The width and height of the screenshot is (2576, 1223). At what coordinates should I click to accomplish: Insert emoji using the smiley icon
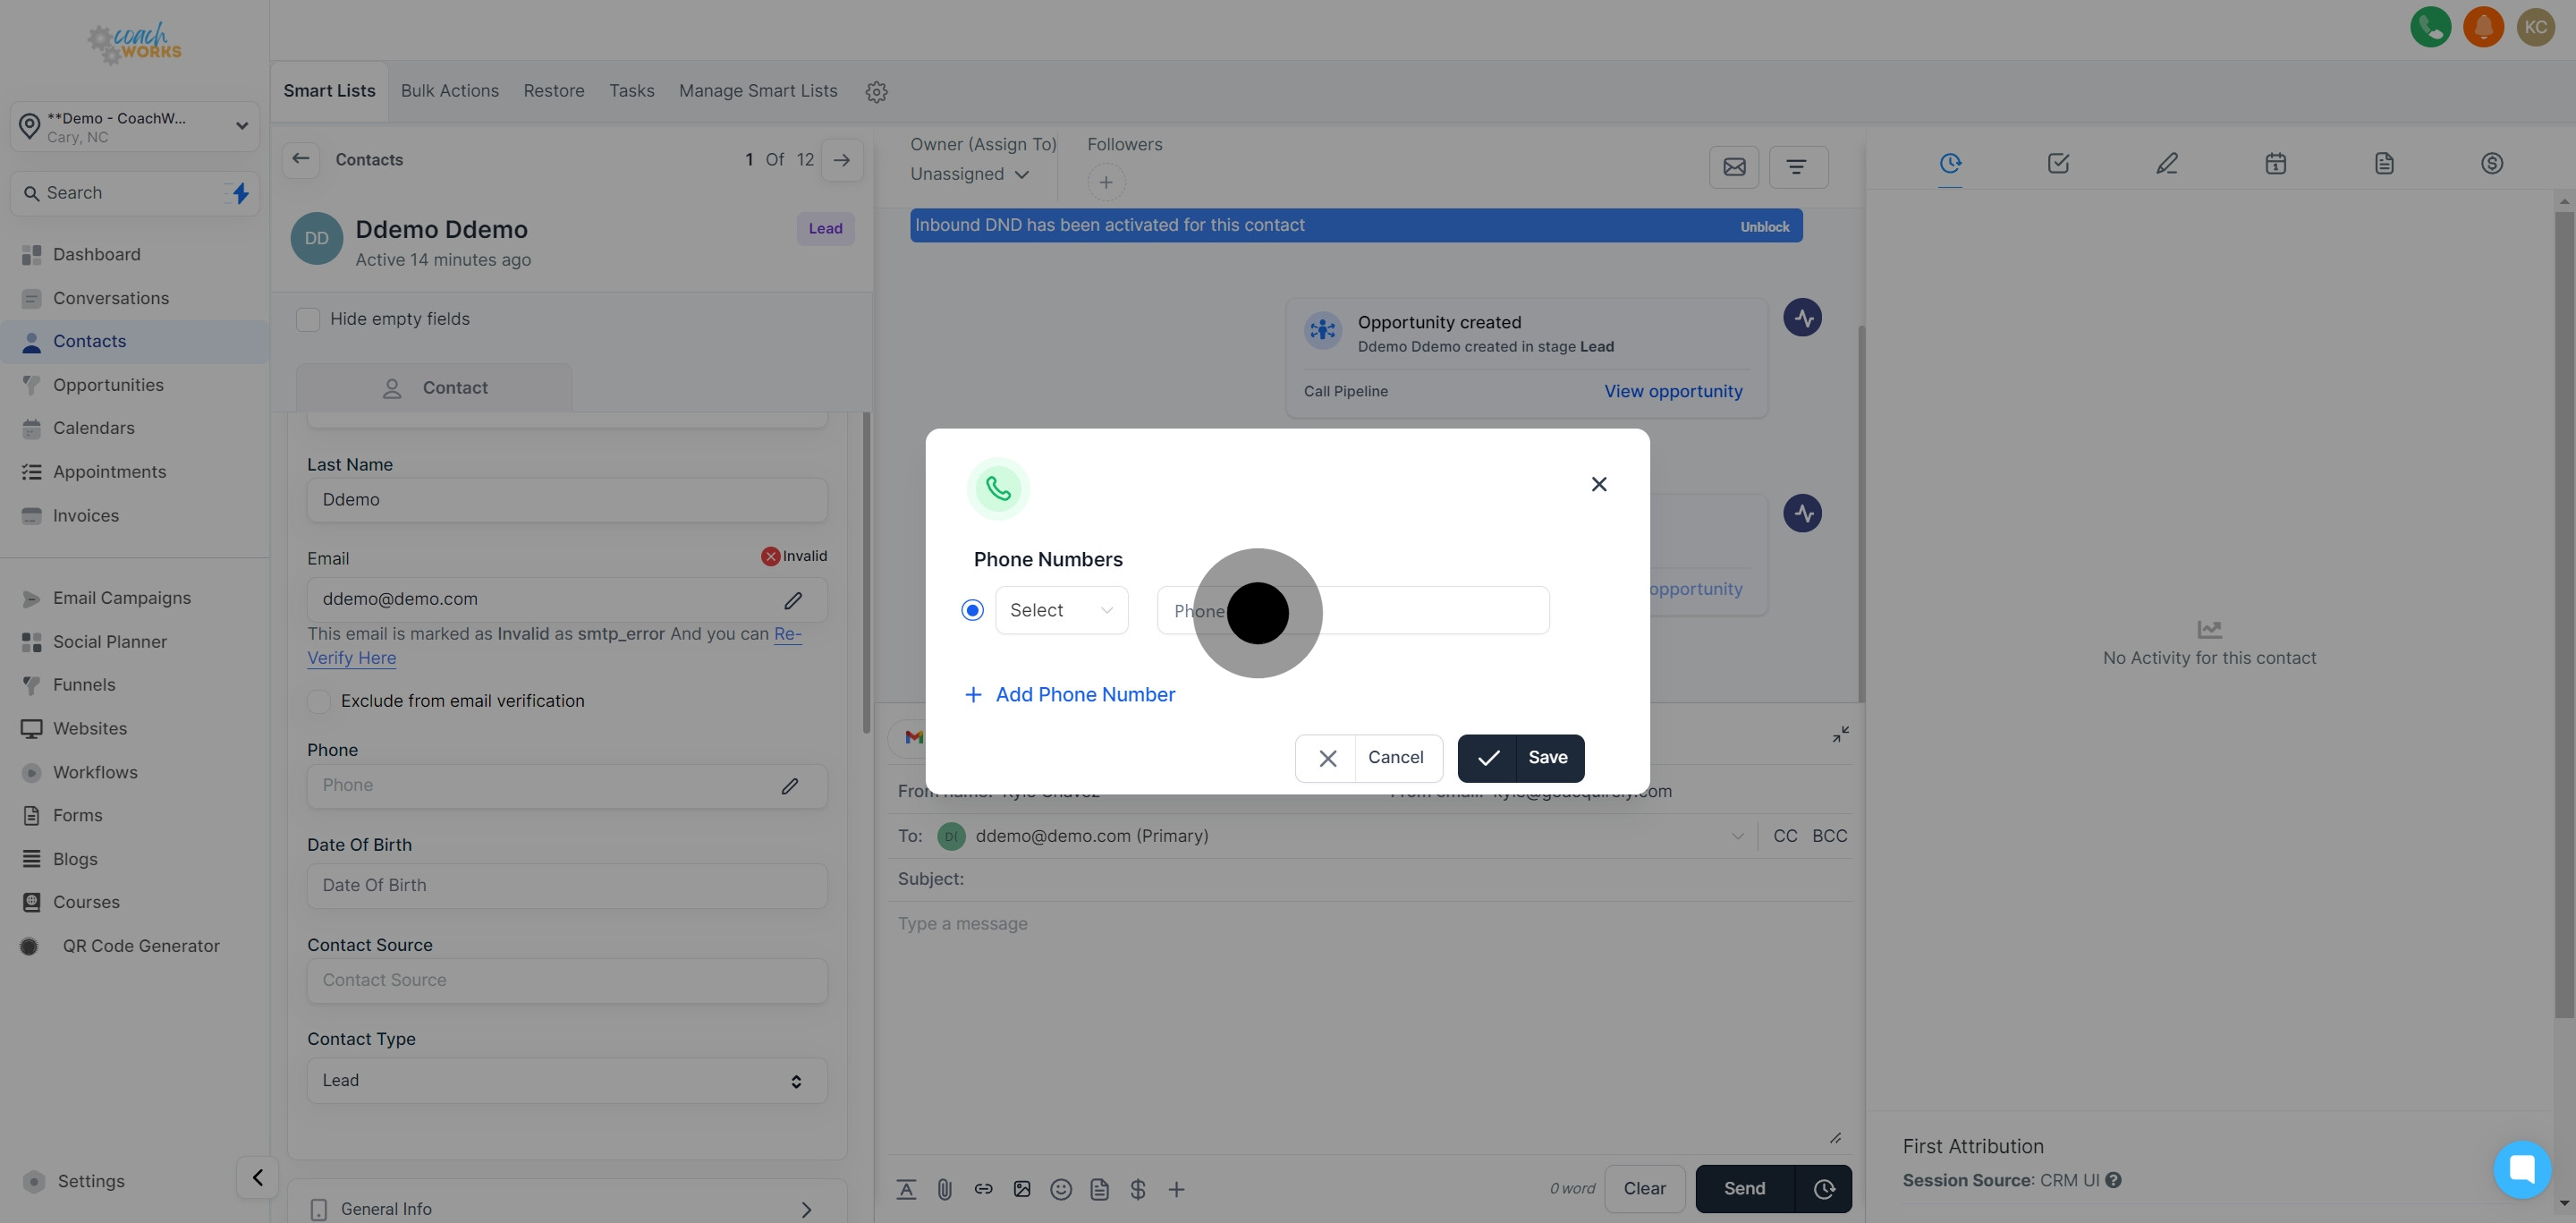point(1060,1189)
